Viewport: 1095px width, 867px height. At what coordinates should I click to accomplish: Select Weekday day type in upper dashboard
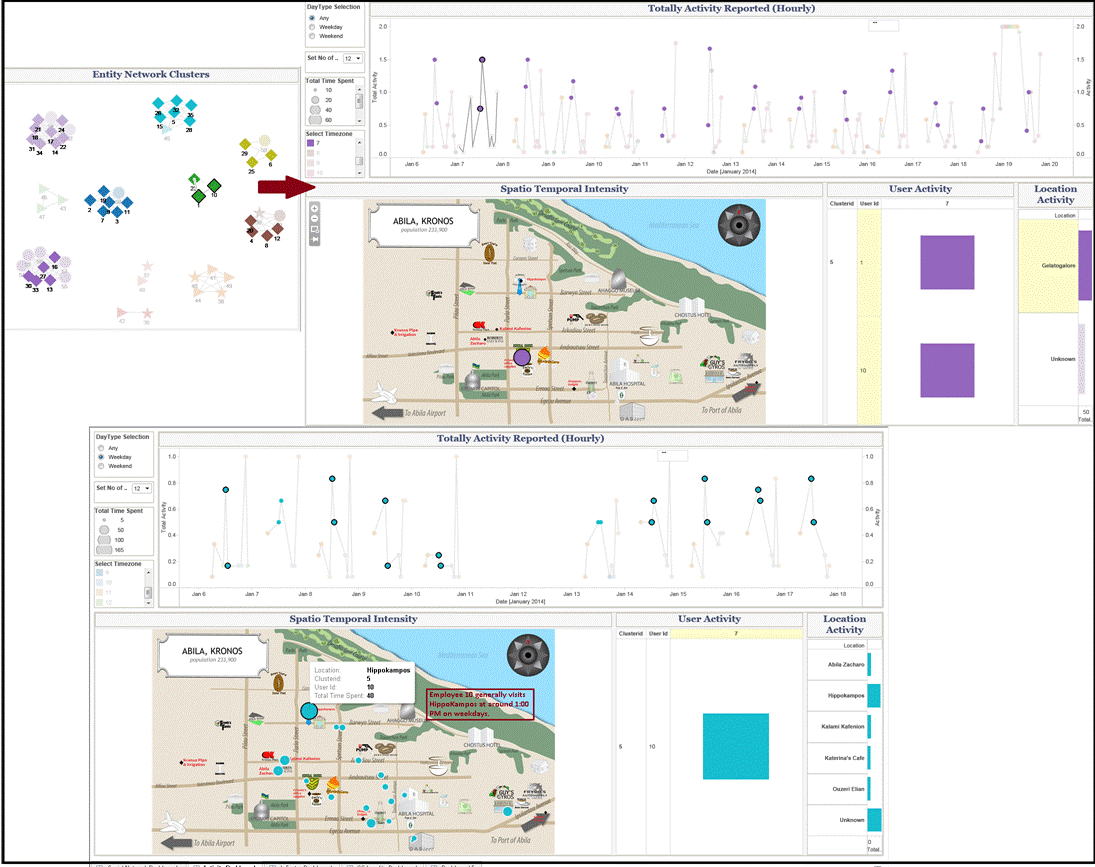point(312,27)
